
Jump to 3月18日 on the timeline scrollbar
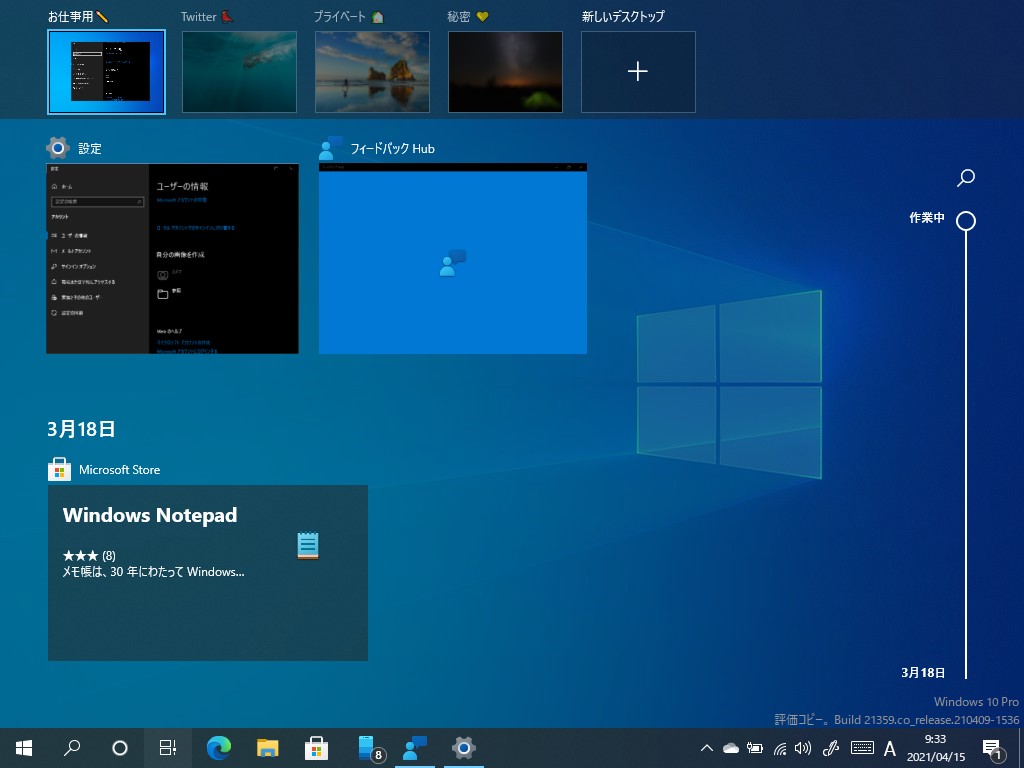(923, 673)
